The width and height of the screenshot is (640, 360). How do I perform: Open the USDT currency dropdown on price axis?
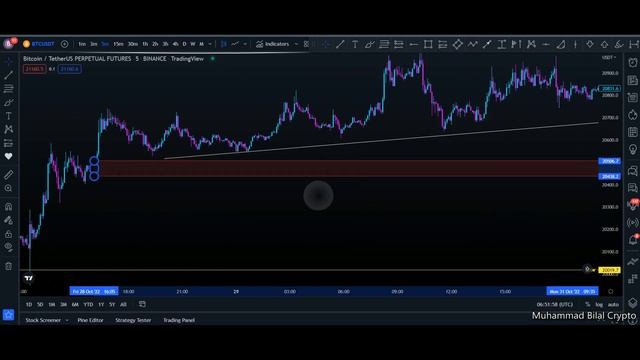coord(609,58)
